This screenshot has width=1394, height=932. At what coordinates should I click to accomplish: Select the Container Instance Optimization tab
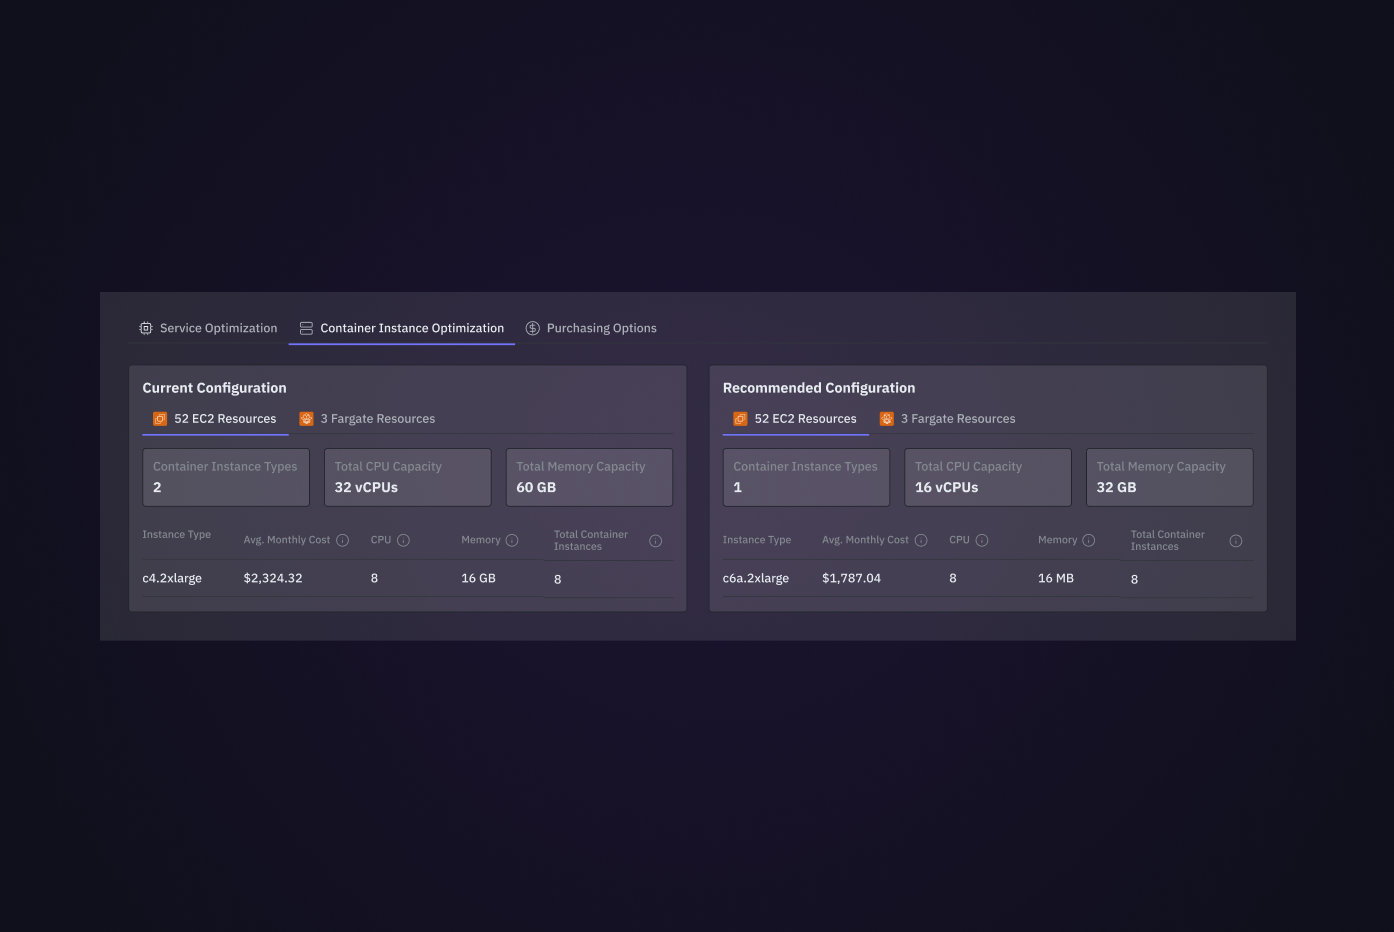pyautogui.click(x=402, y=328)
